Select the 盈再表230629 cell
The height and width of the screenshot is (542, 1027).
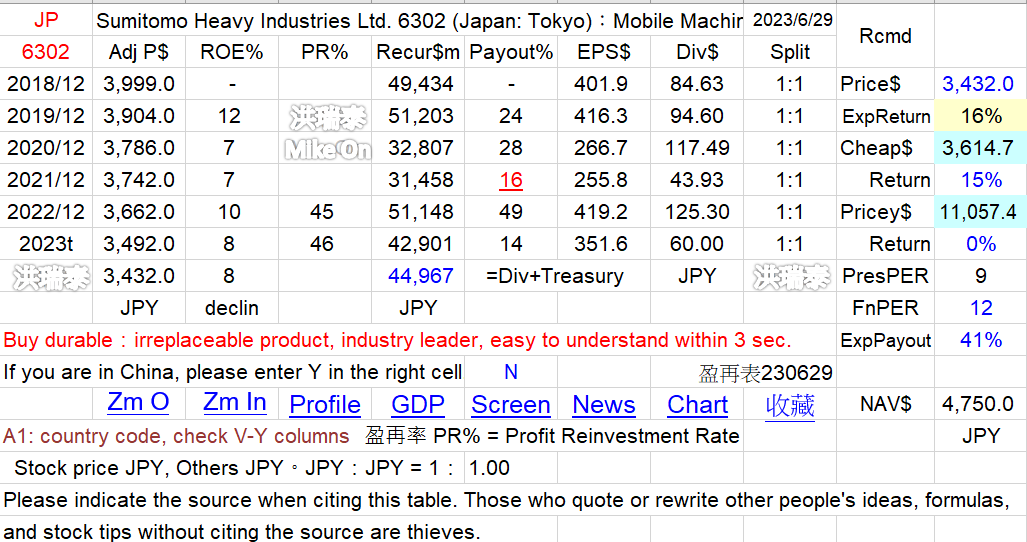click(x=765, y=373)
